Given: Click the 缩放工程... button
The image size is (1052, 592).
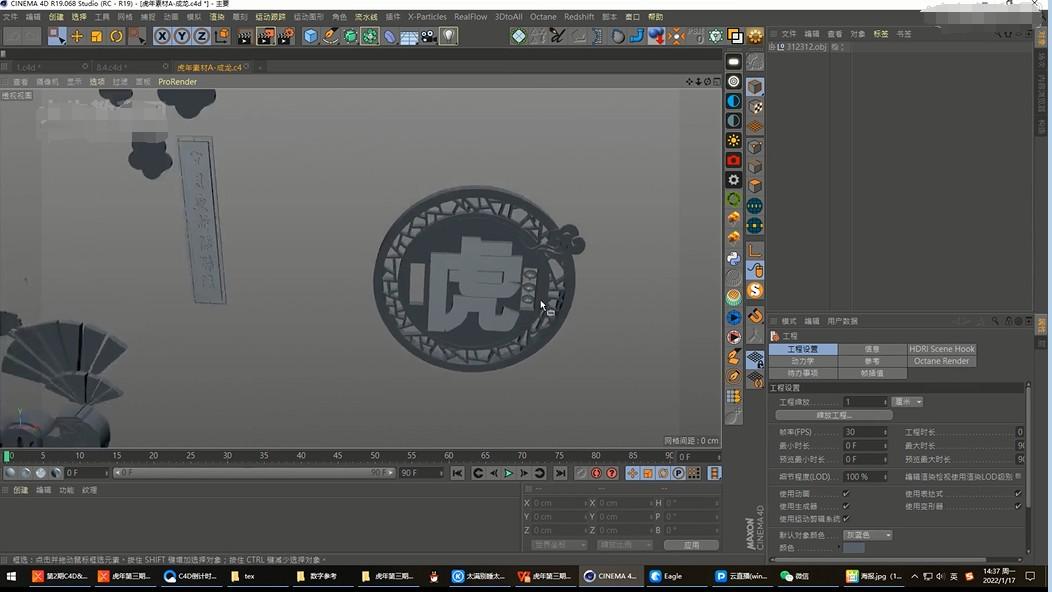Looking at the screenshot, I should click(834, 415).
